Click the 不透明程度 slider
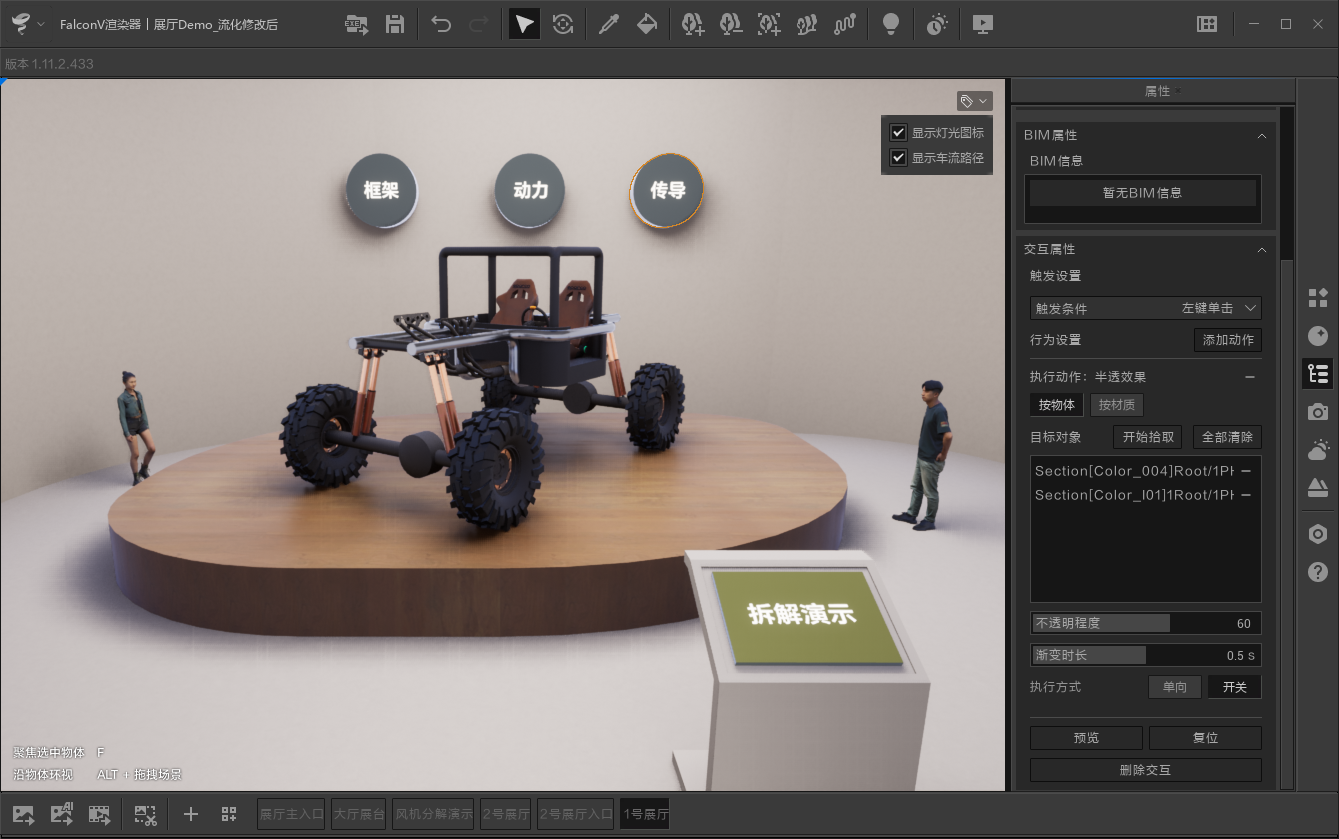The image size is (1339, 839). click(1145, 623)
